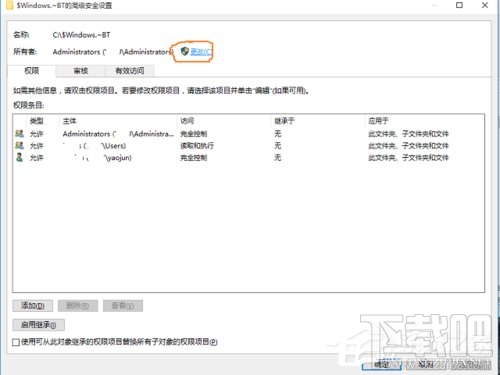Click applies-to cell in Users row

tap(408, 146)
